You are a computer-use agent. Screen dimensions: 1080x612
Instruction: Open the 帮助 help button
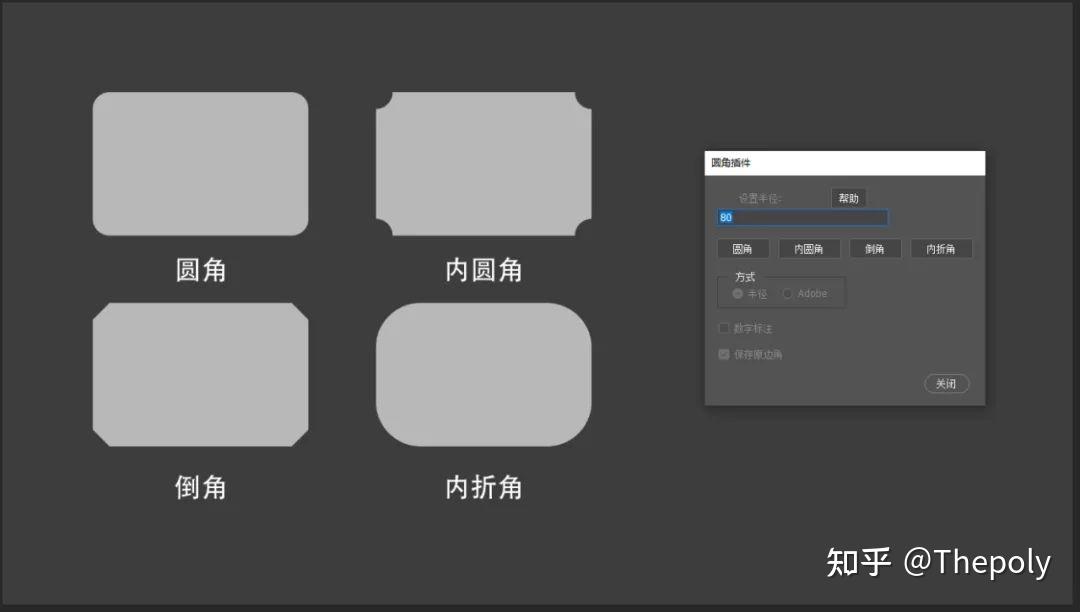(x=849, y=197)
